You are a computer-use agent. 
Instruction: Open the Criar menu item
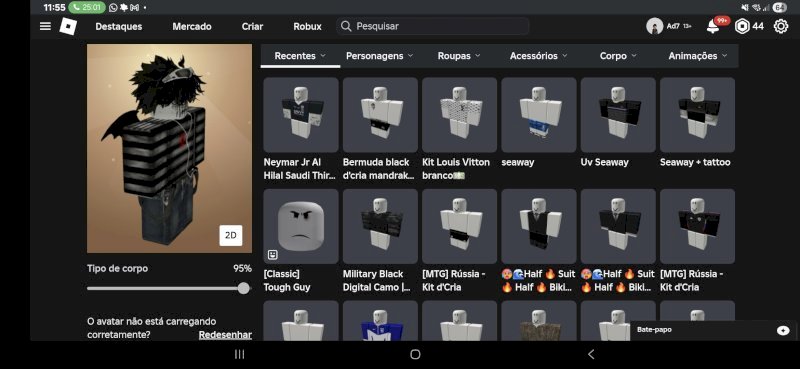tap(253, 27)
